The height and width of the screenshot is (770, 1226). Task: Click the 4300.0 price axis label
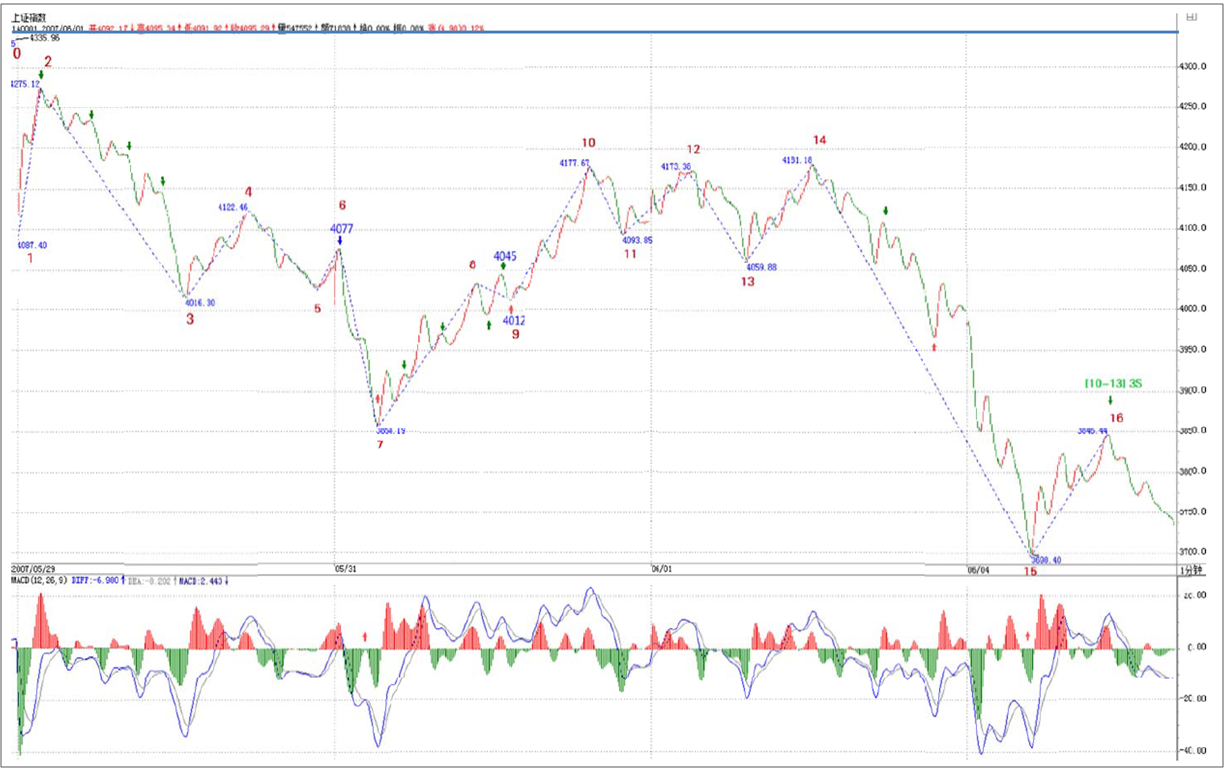[1195, 66]
